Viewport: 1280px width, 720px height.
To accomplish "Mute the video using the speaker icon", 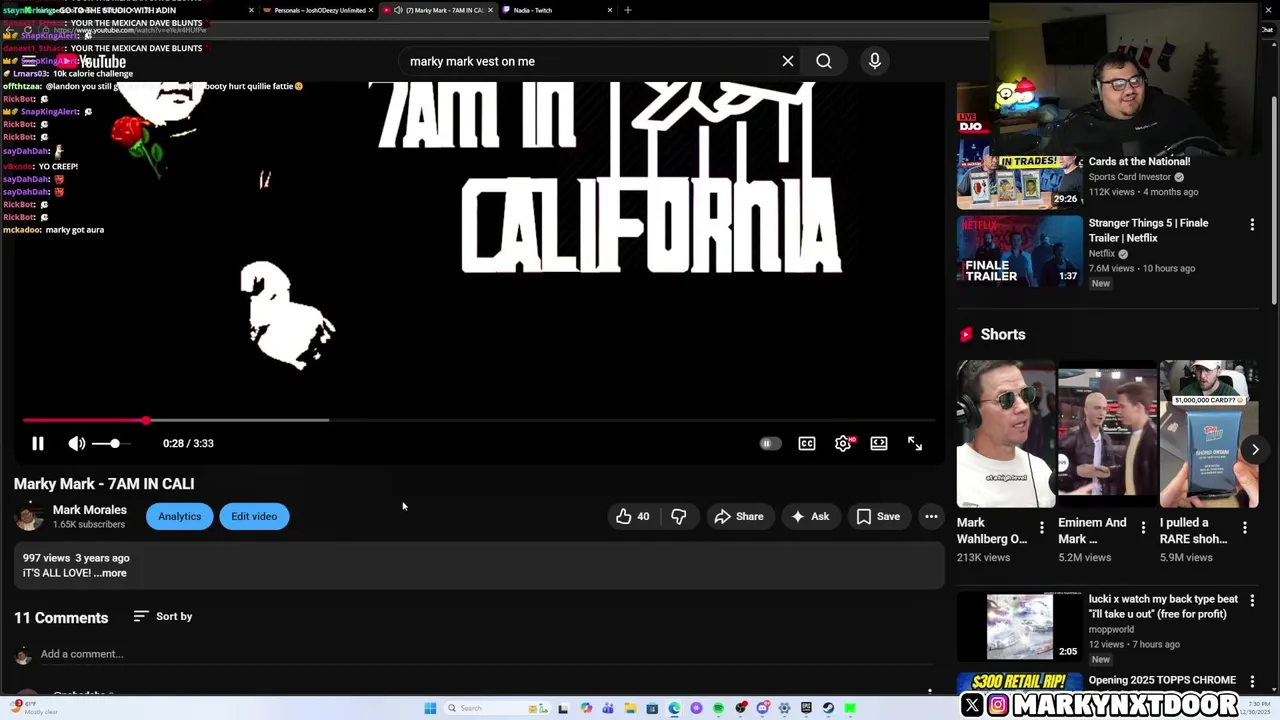I will pos(77,443).
